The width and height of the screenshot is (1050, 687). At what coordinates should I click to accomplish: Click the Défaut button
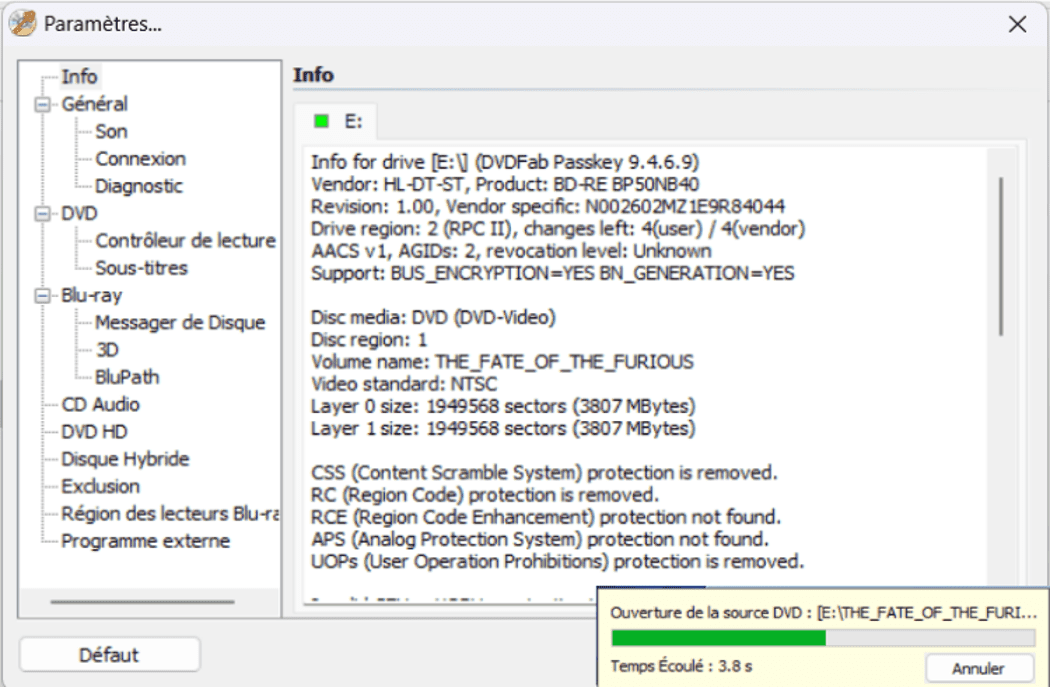click(x=109, y=654)
